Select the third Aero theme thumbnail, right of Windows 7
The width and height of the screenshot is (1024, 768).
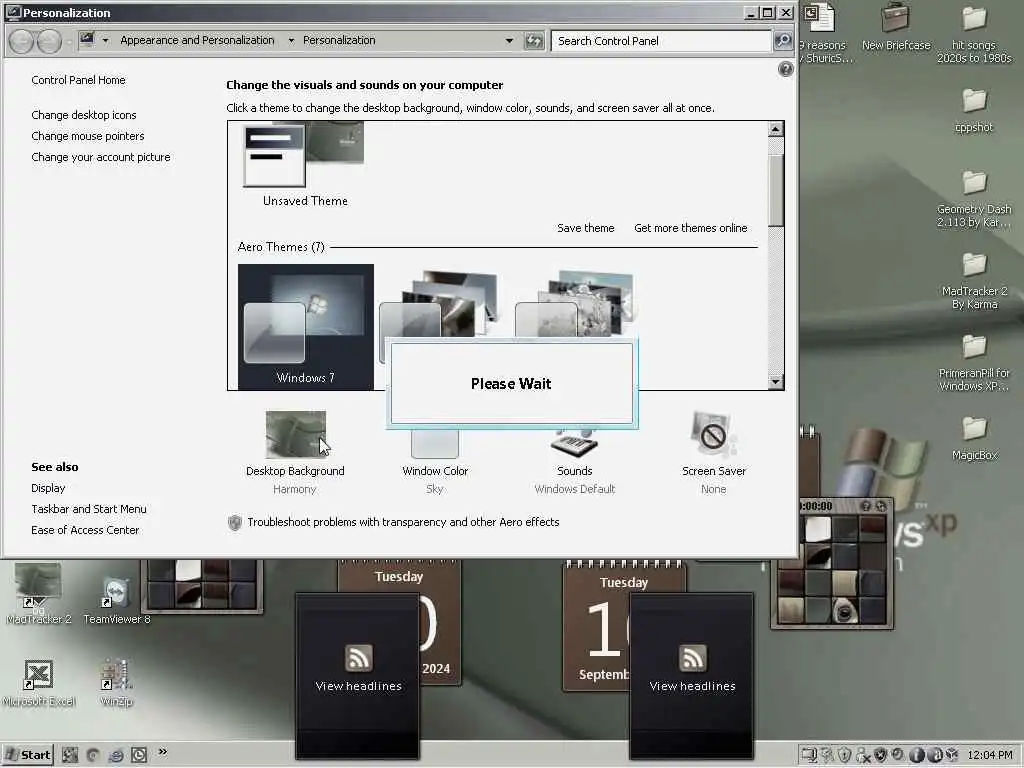pos(575,304)
